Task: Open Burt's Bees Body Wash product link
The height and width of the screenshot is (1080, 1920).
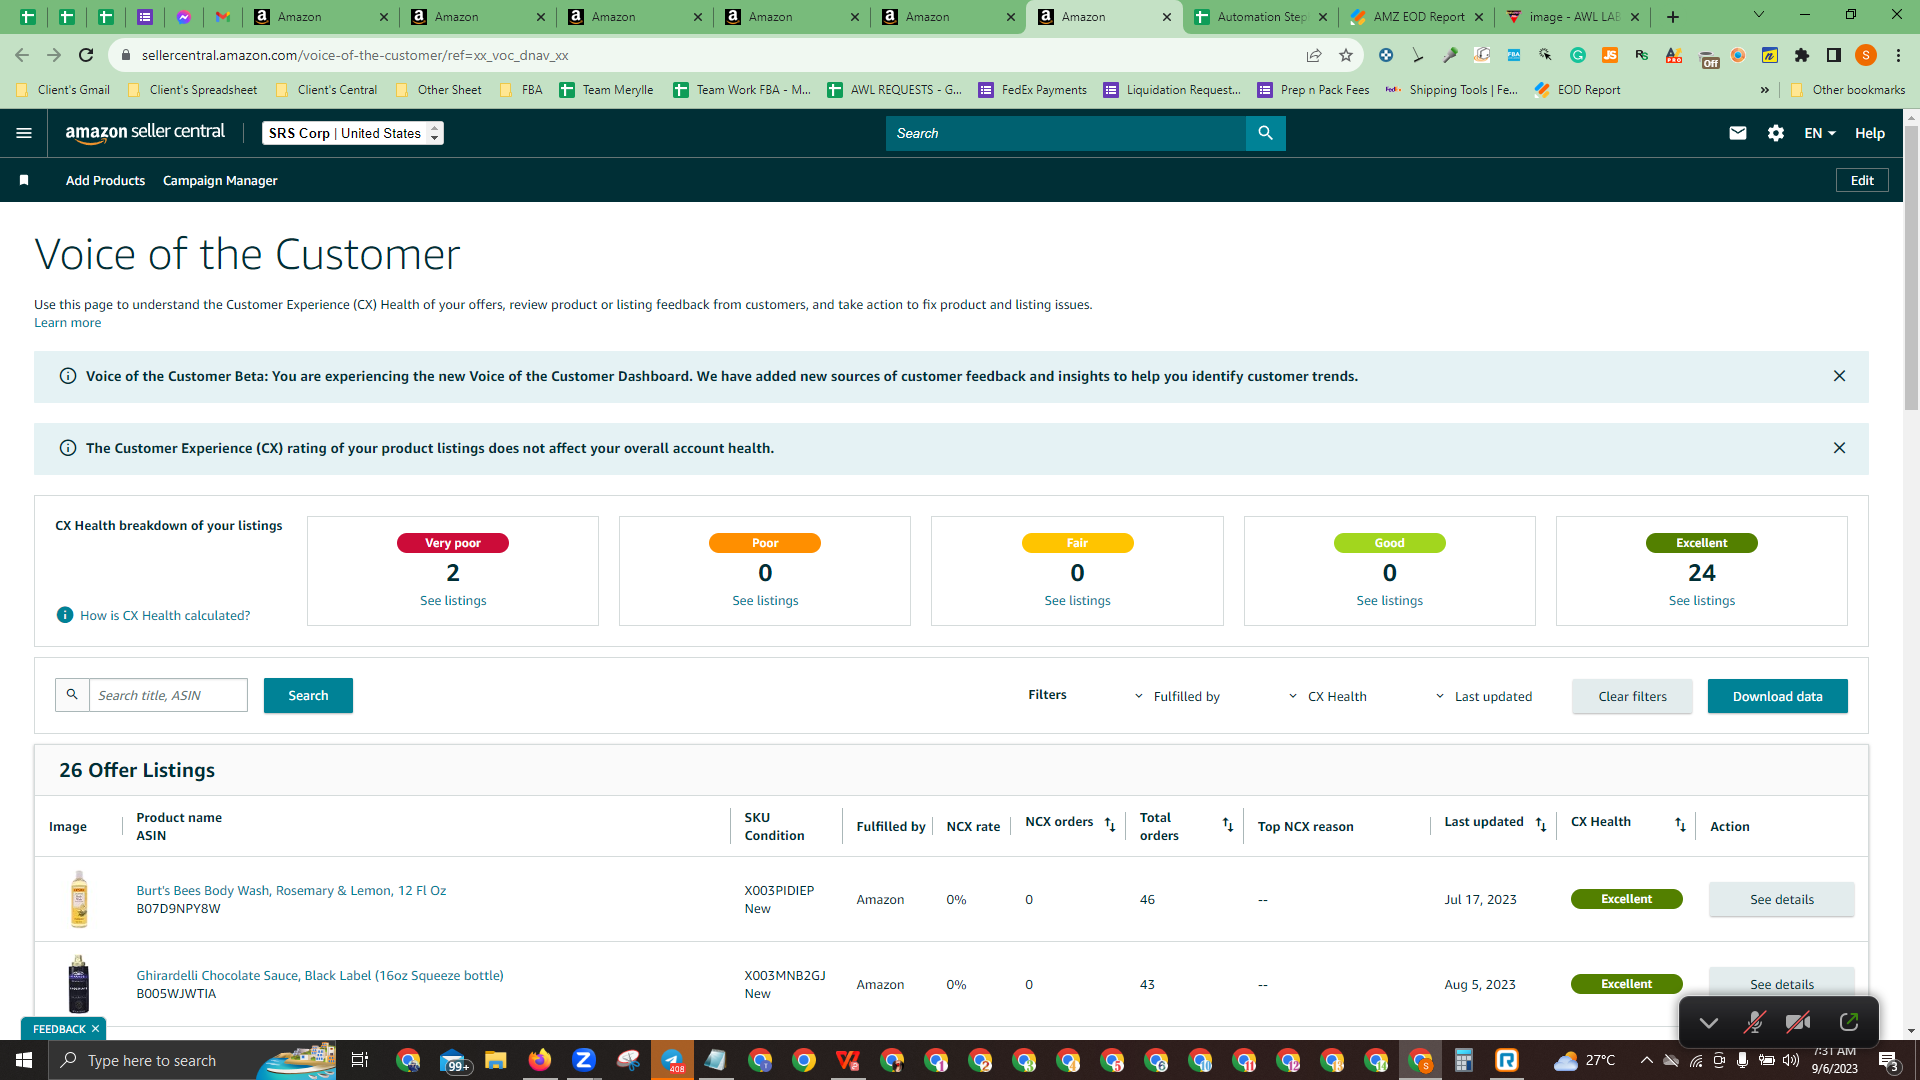Action: tap(291, 890)
